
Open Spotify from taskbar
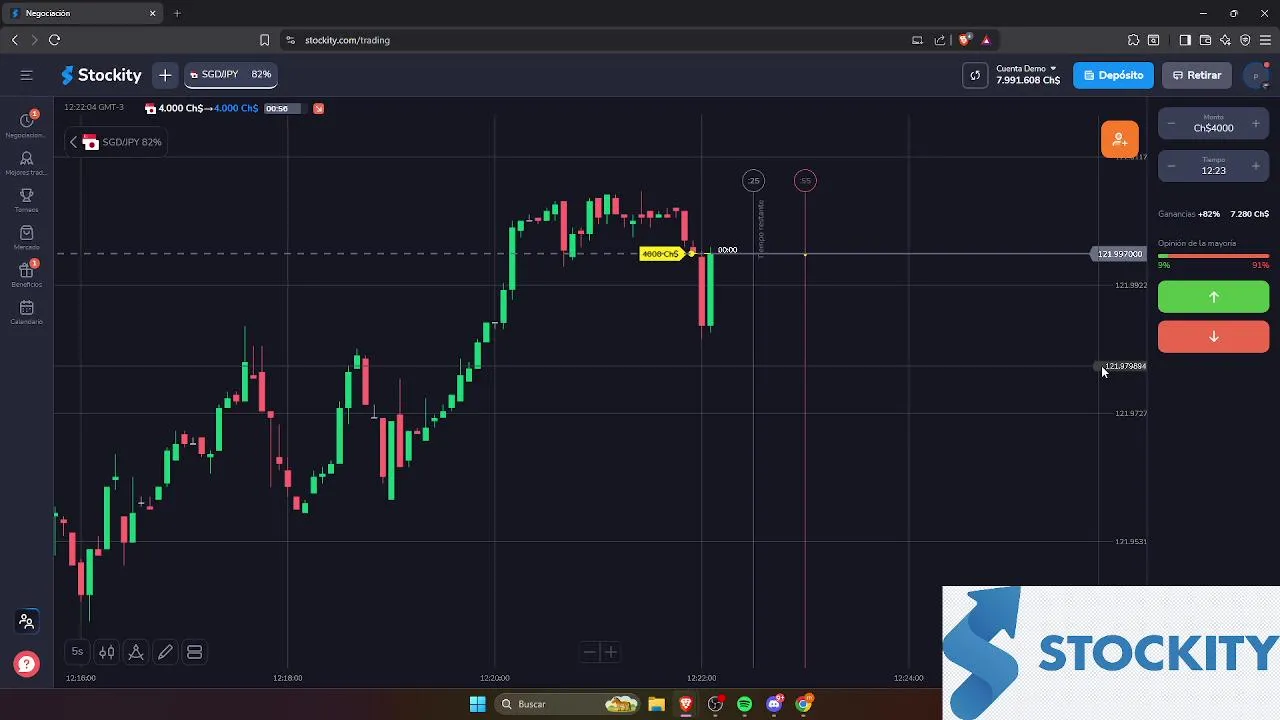click(x=744, y=704)
